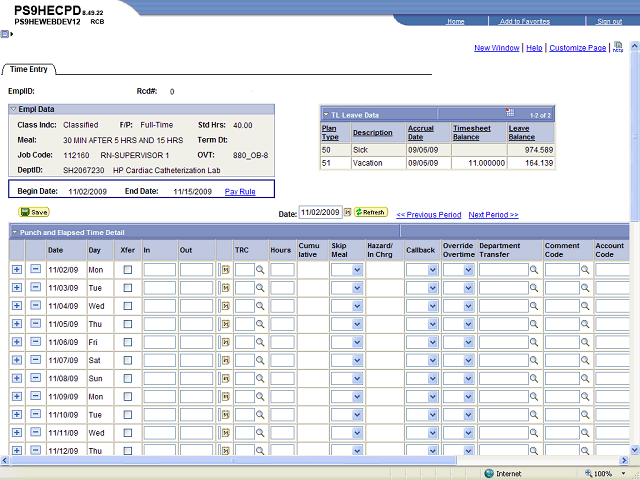Open Comment Code lookup for 11/03/09
The image size is (640, 480).
pos(585,288)
